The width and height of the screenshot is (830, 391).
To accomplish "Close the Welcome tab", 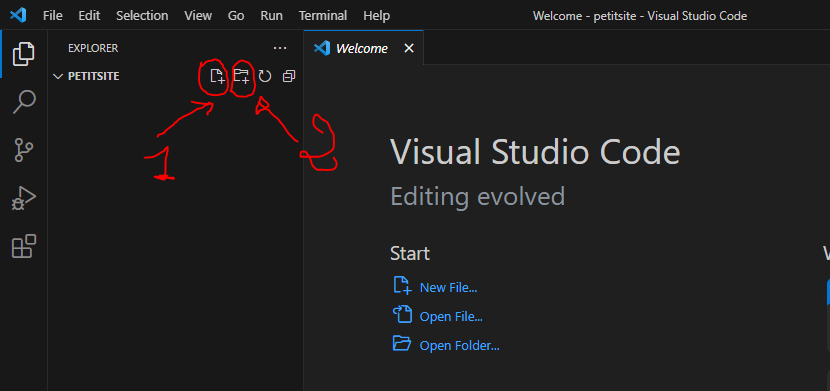I will click(409, 48).
